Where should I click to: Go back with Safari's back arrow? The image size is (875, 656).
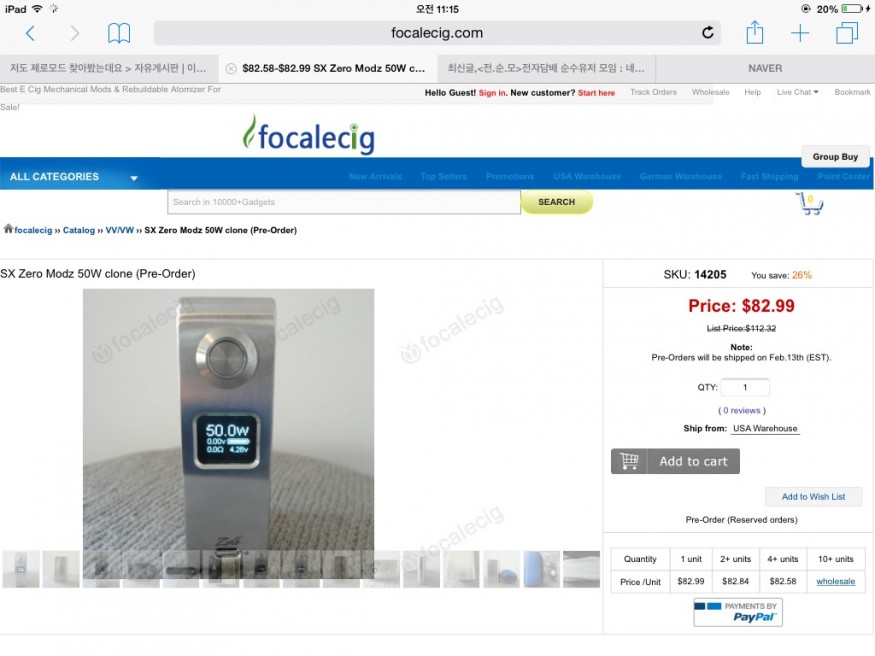coord(30,33)
